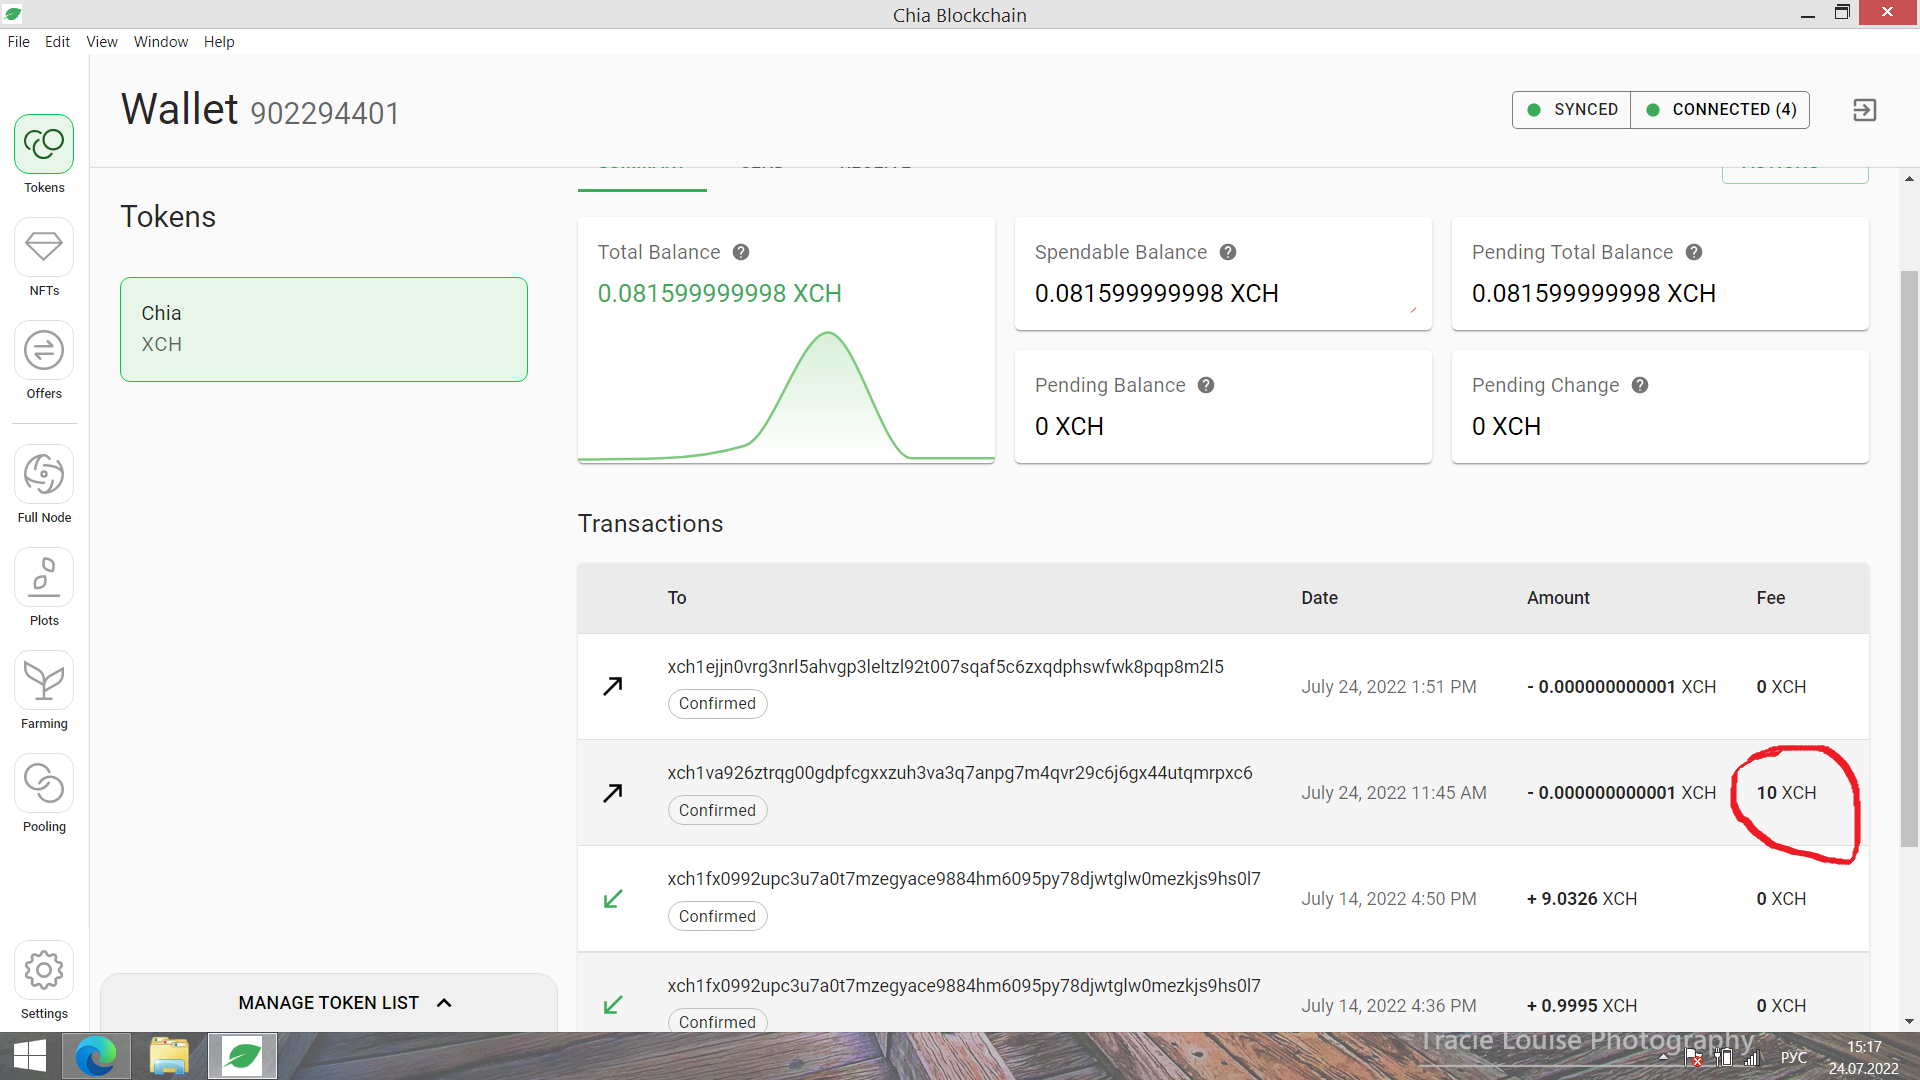The height and width of the screenshot is (1080, 1920).
Task: Click Spendable Balance 0.081599999998 XCH value
Action: point(1156,293)
